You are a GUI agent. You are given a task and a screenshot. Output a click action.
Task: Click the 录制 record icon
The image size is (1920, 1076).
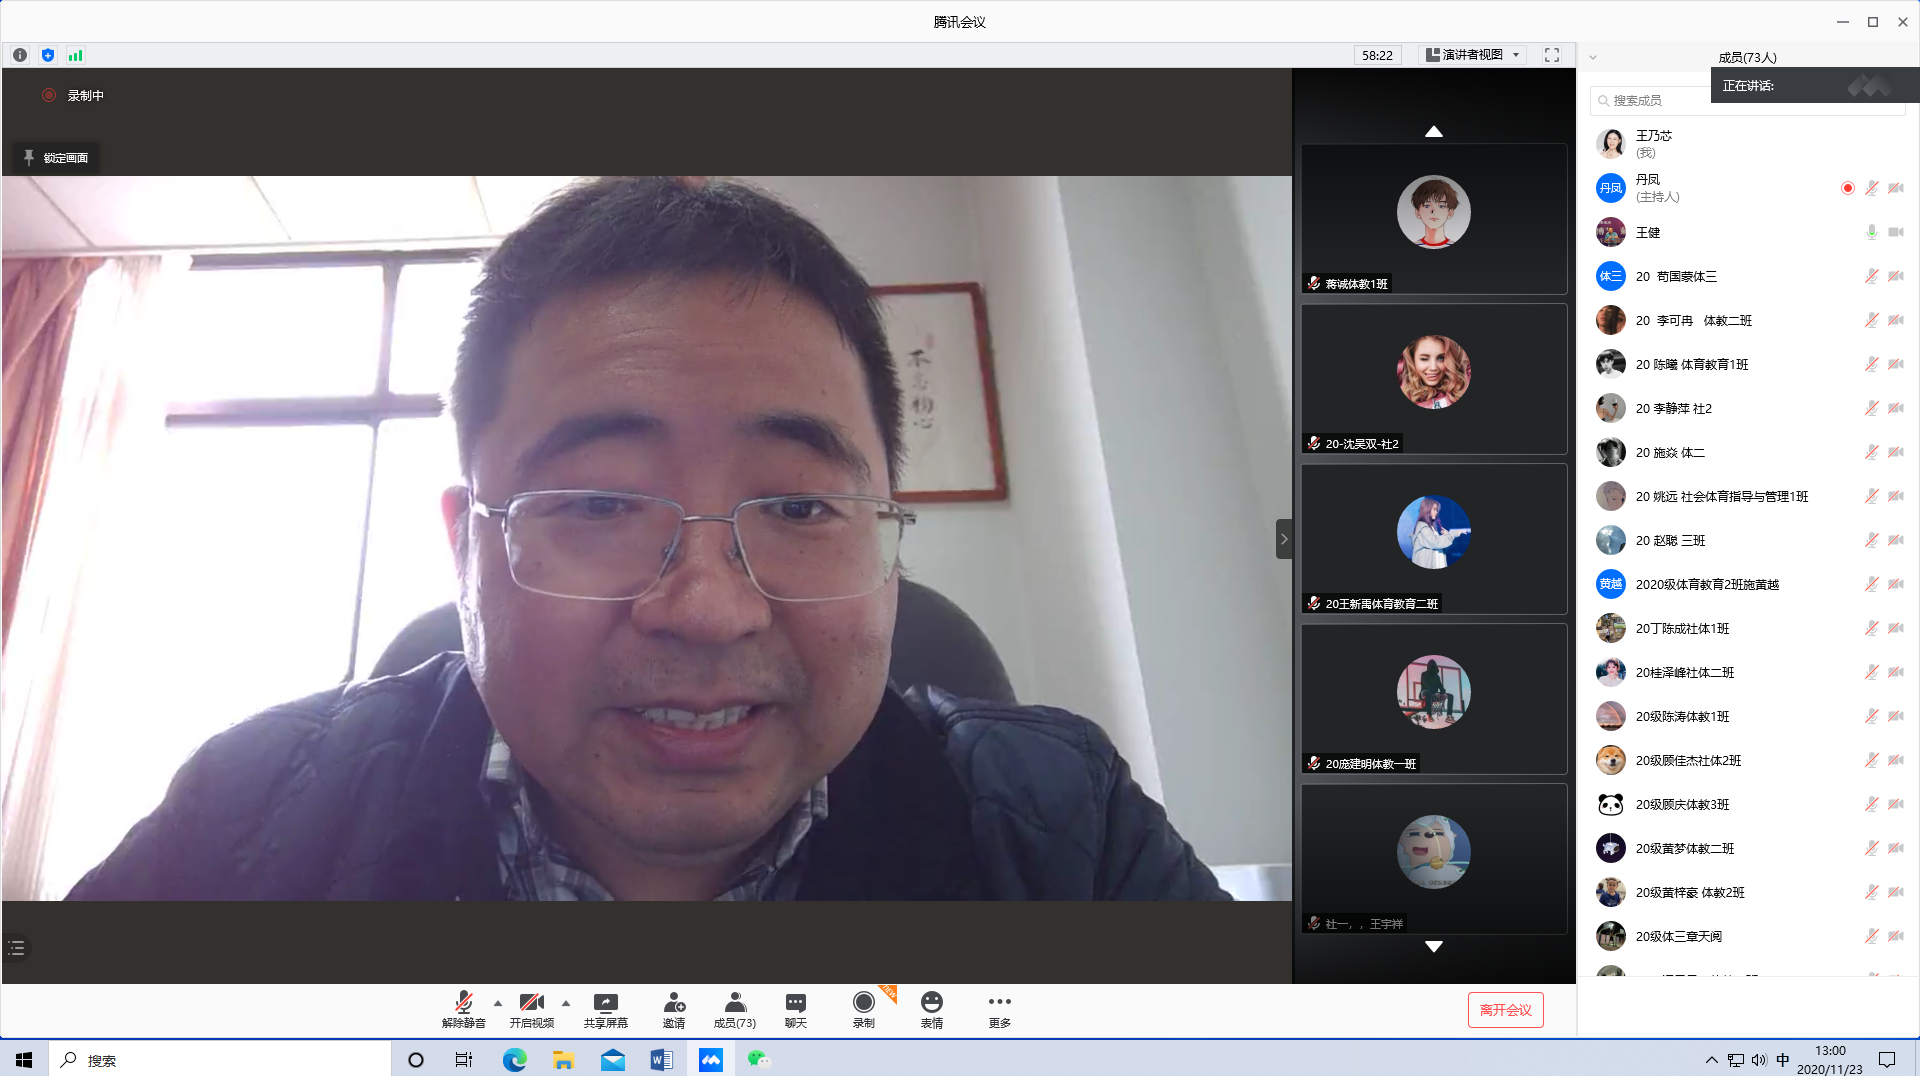point(864,1009)
